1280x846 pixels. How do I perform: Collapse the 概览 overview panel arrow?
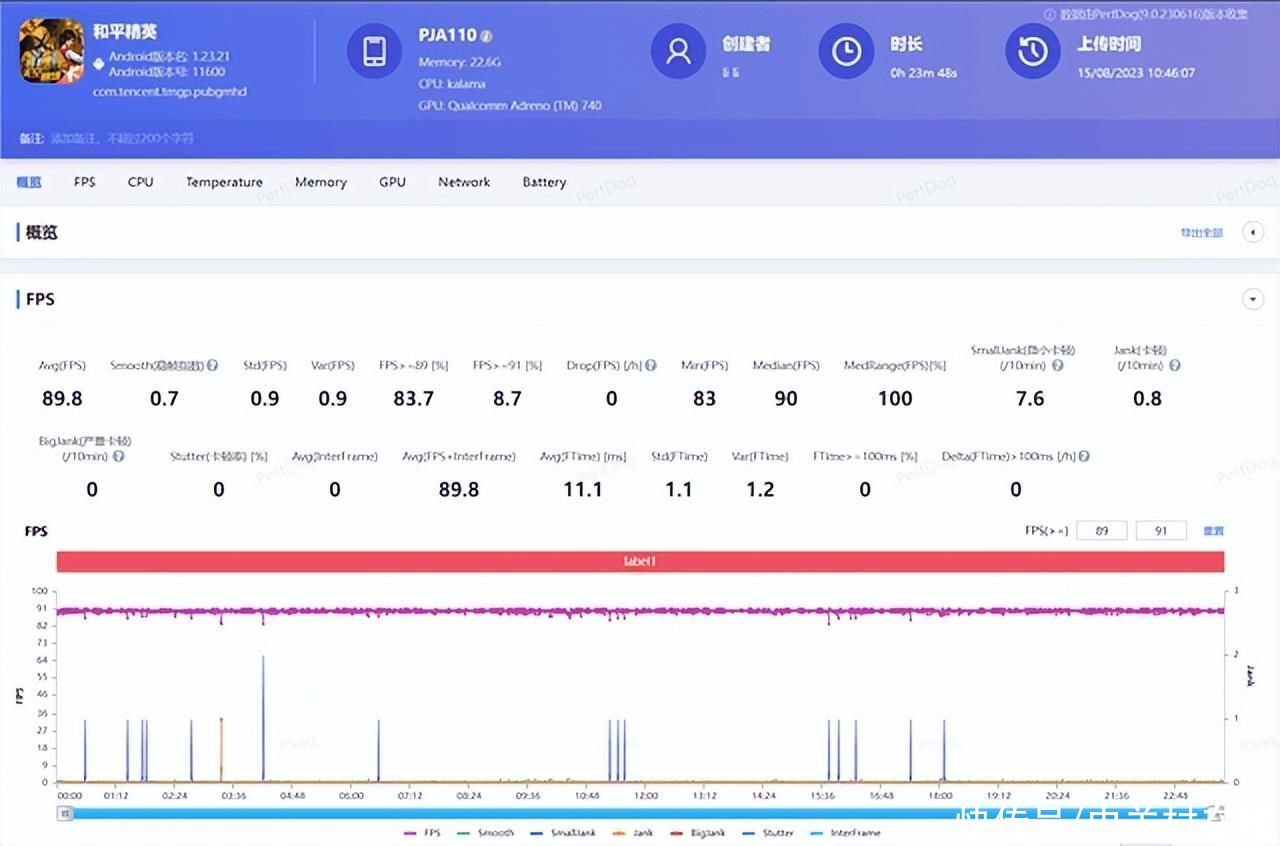click(x=1252, y=232)
